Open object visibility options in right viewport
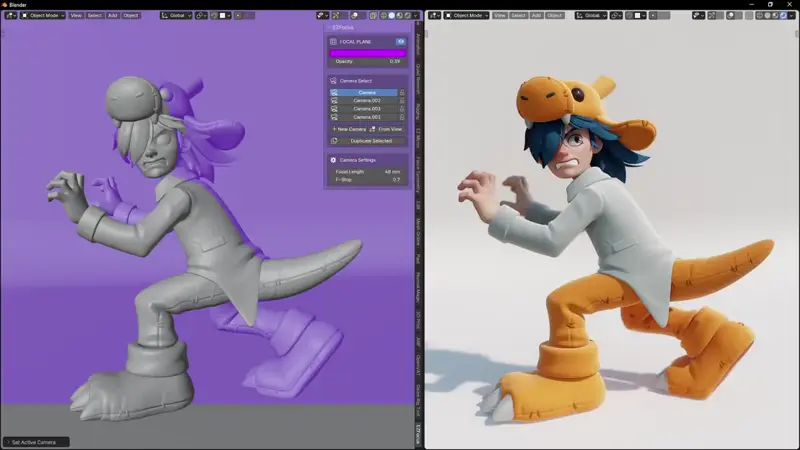Image resolution: width=800 pixels, height=450 pixels. tap(698, 15)
